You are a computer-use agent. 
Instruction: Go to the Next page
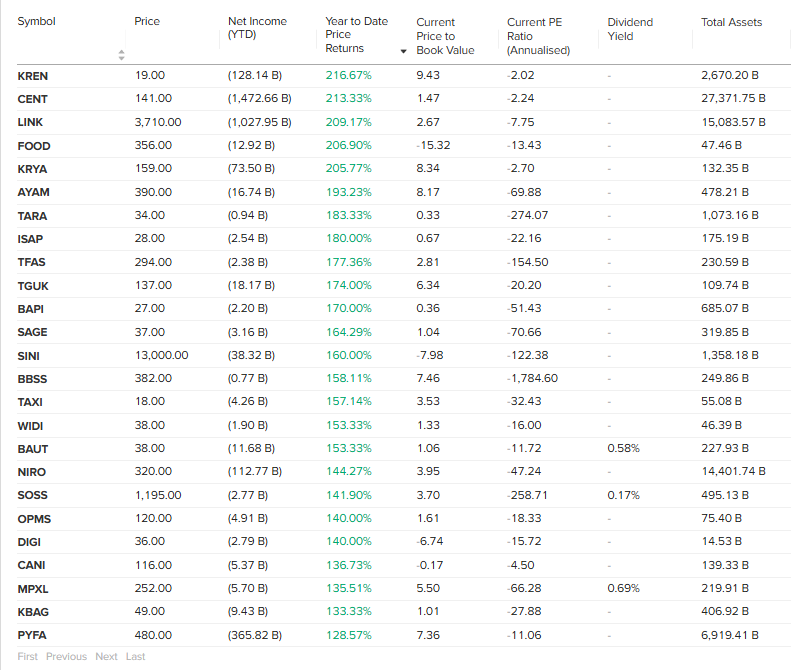tap(106, 656)
